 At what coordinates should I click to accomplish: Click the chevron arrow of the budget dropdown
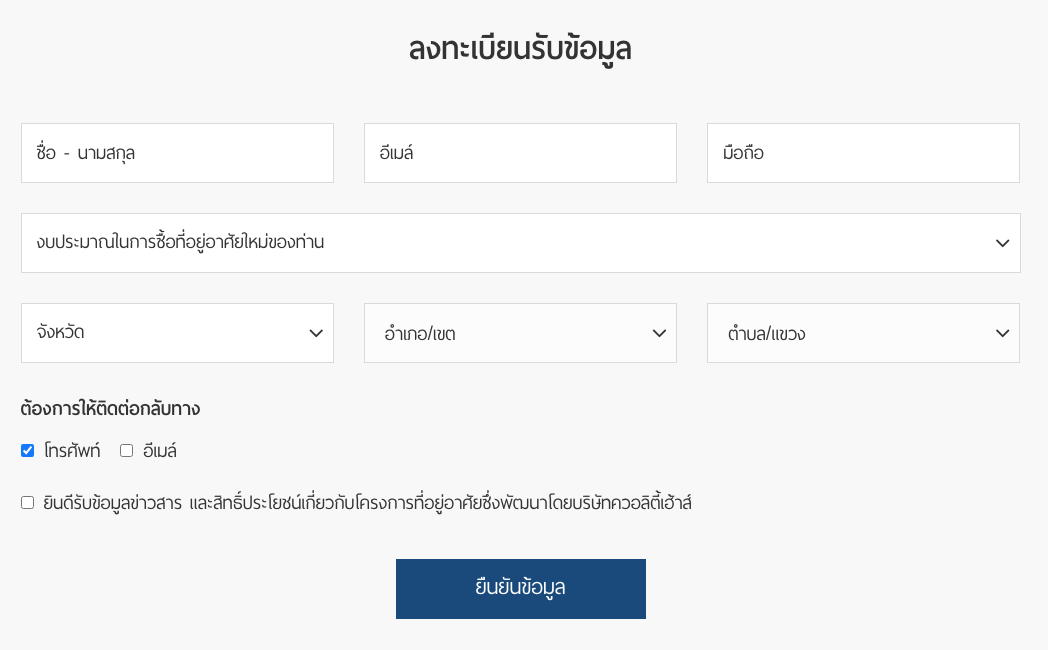(x=1002, y=243)
